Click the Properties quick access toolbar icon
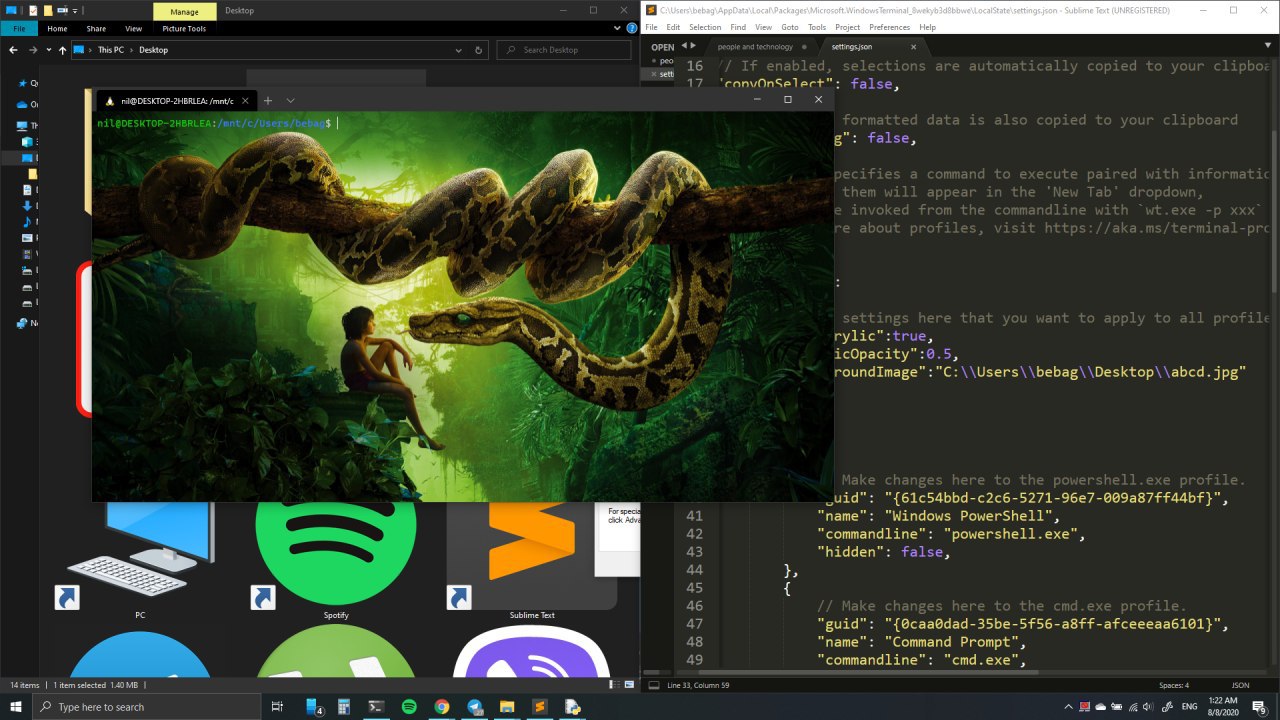This screenshot has height=720, width=1280. coord(33,10)
